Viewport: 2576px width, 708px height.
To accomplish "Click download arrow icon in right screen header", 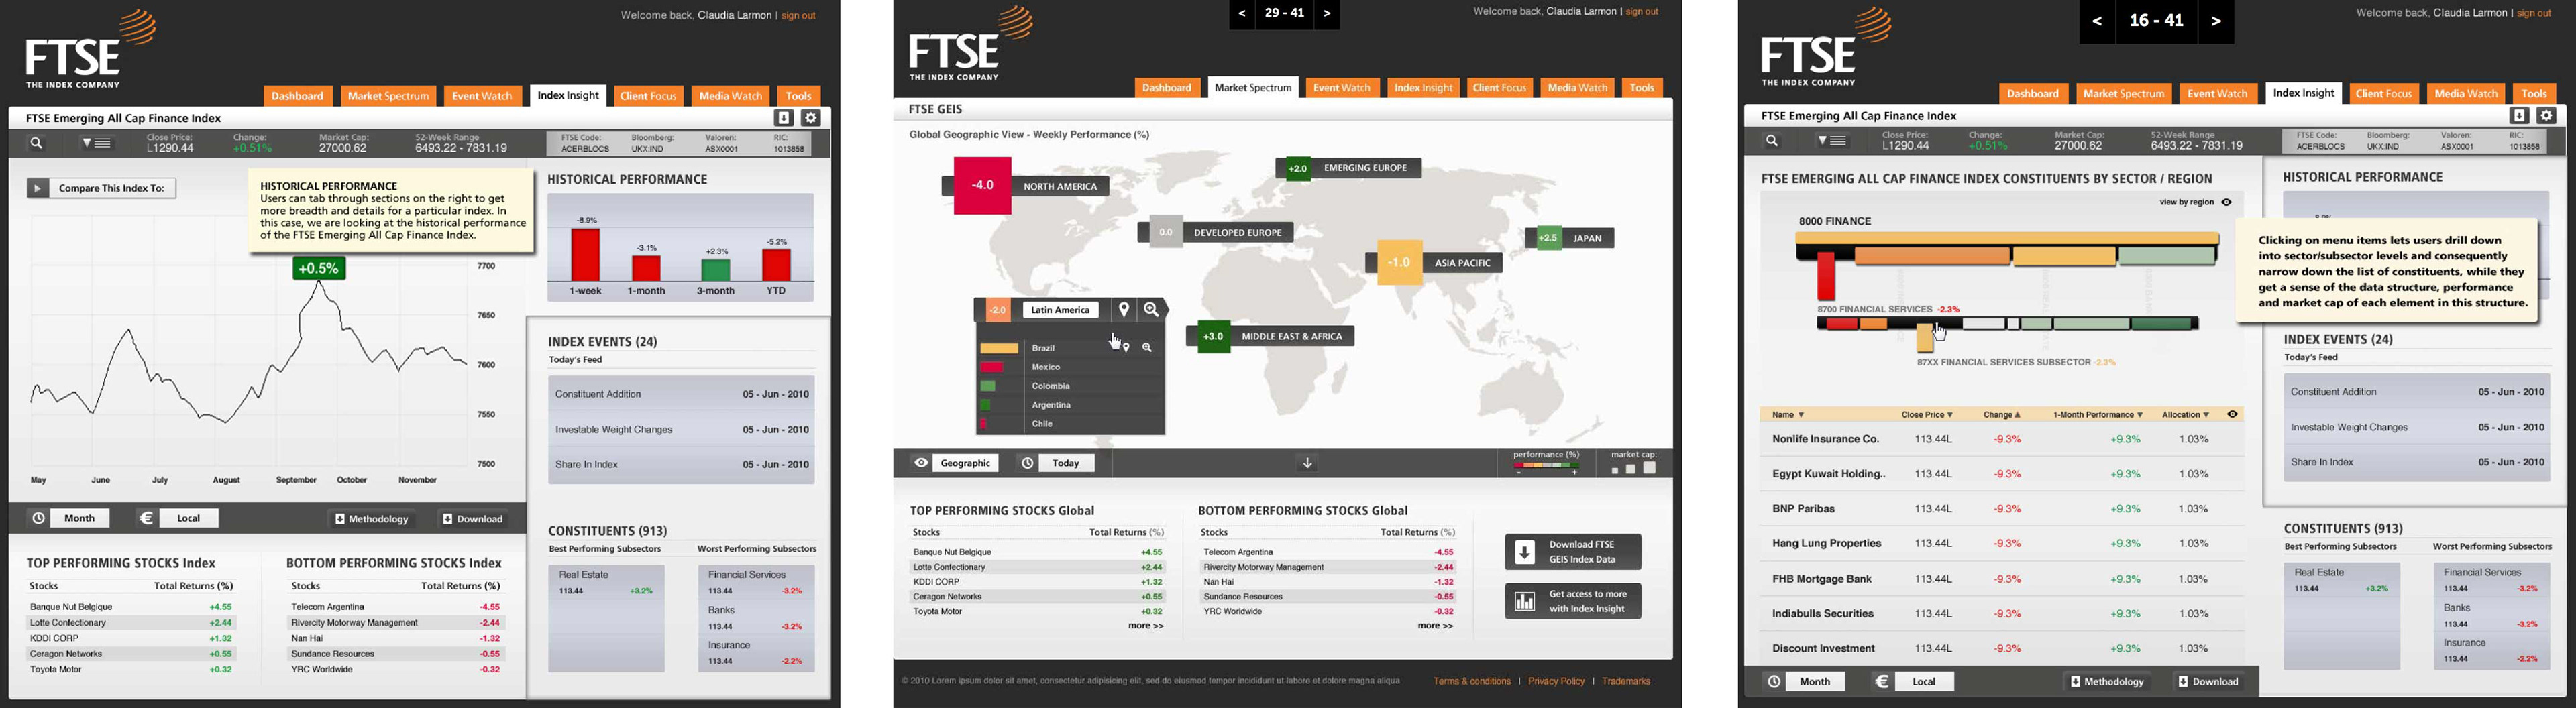I will [2520, 116].
